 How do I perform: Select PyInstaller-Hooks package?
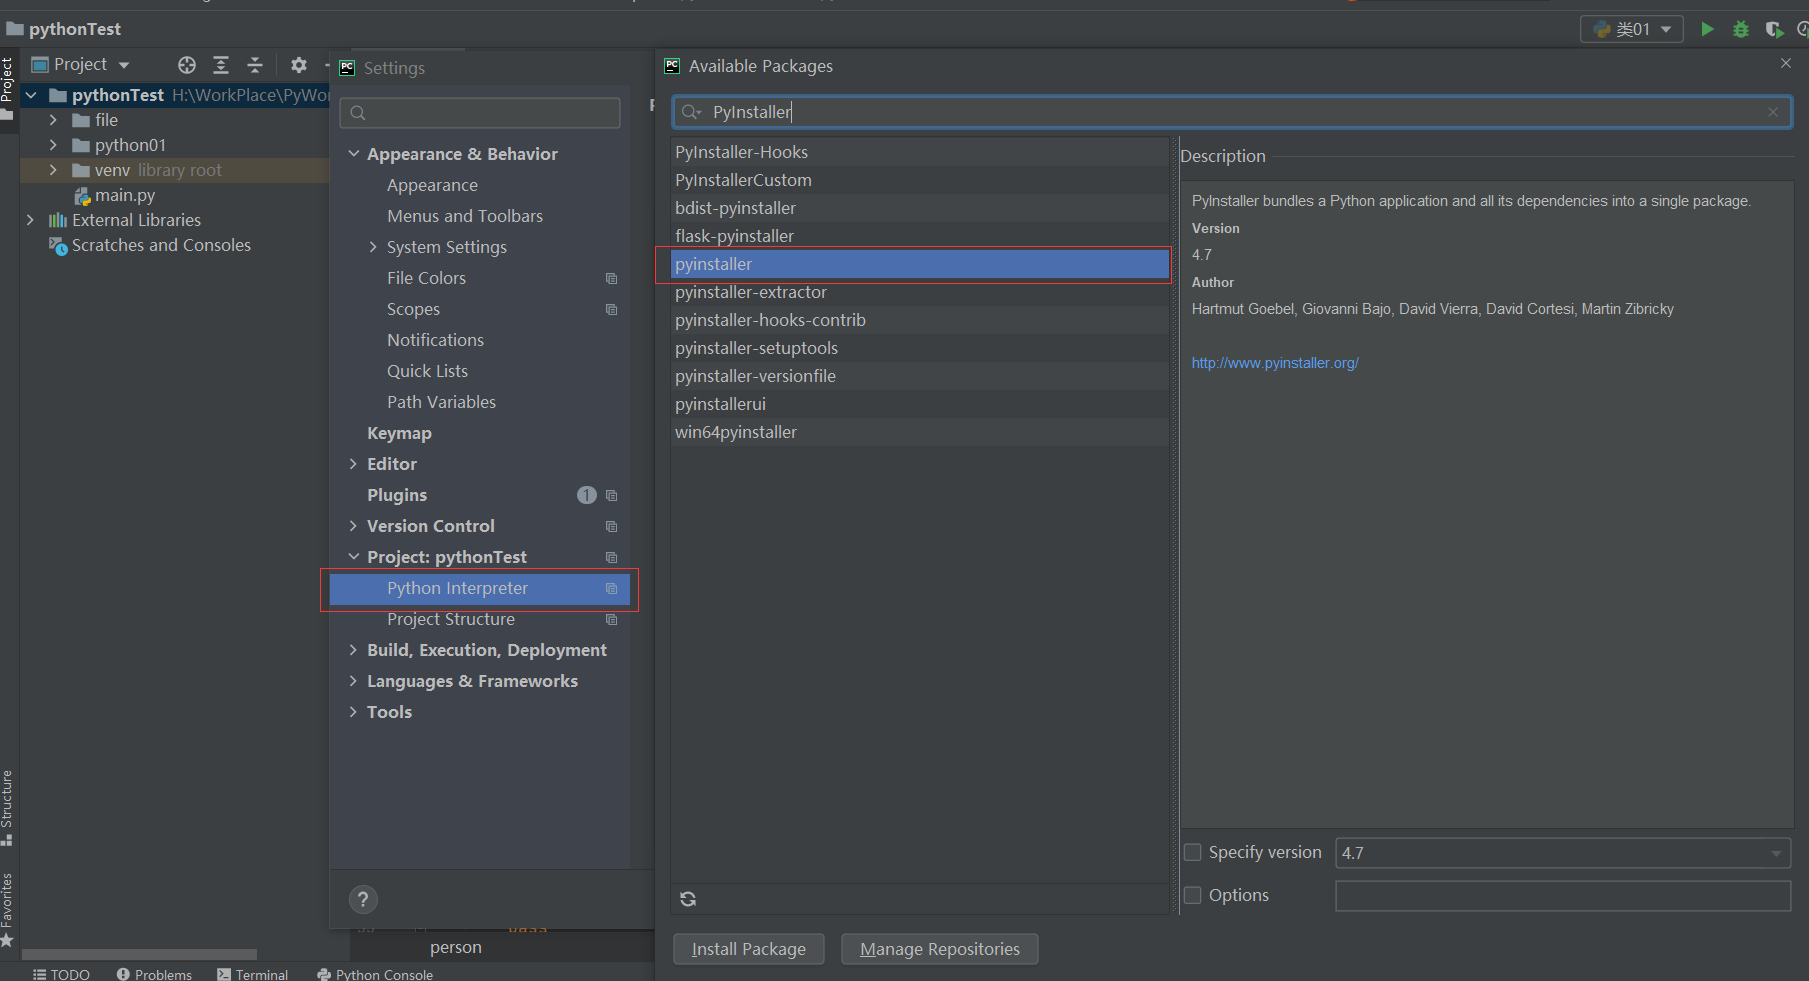(920, 152)
